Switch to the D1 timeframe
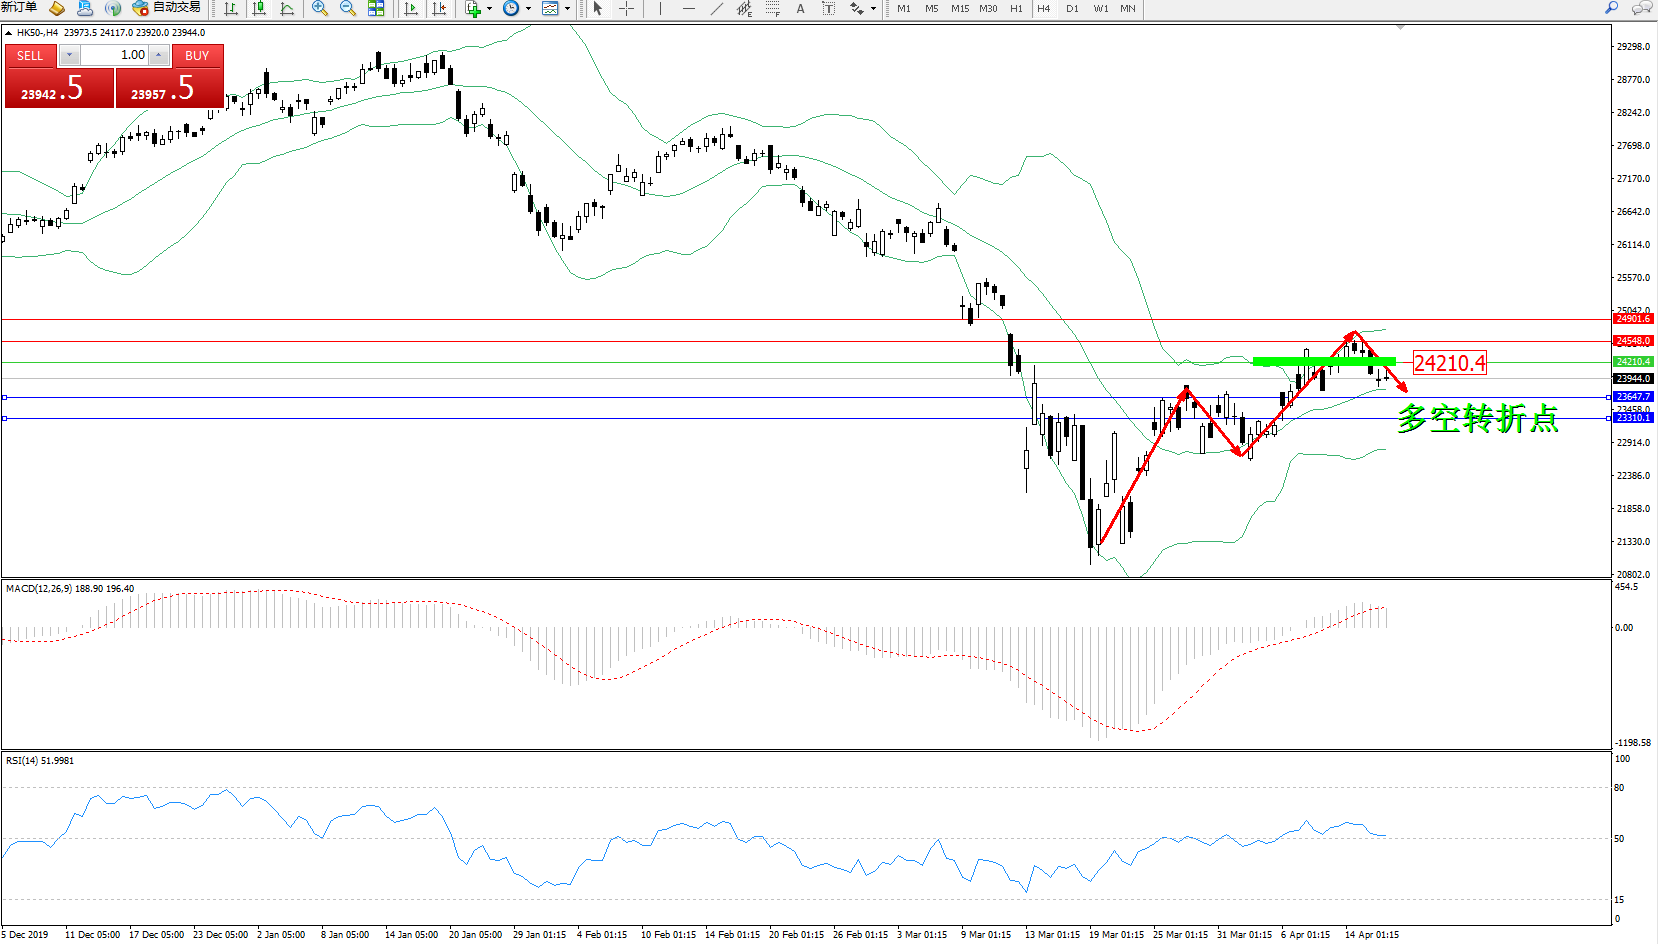 click(x=1072, y=8)
